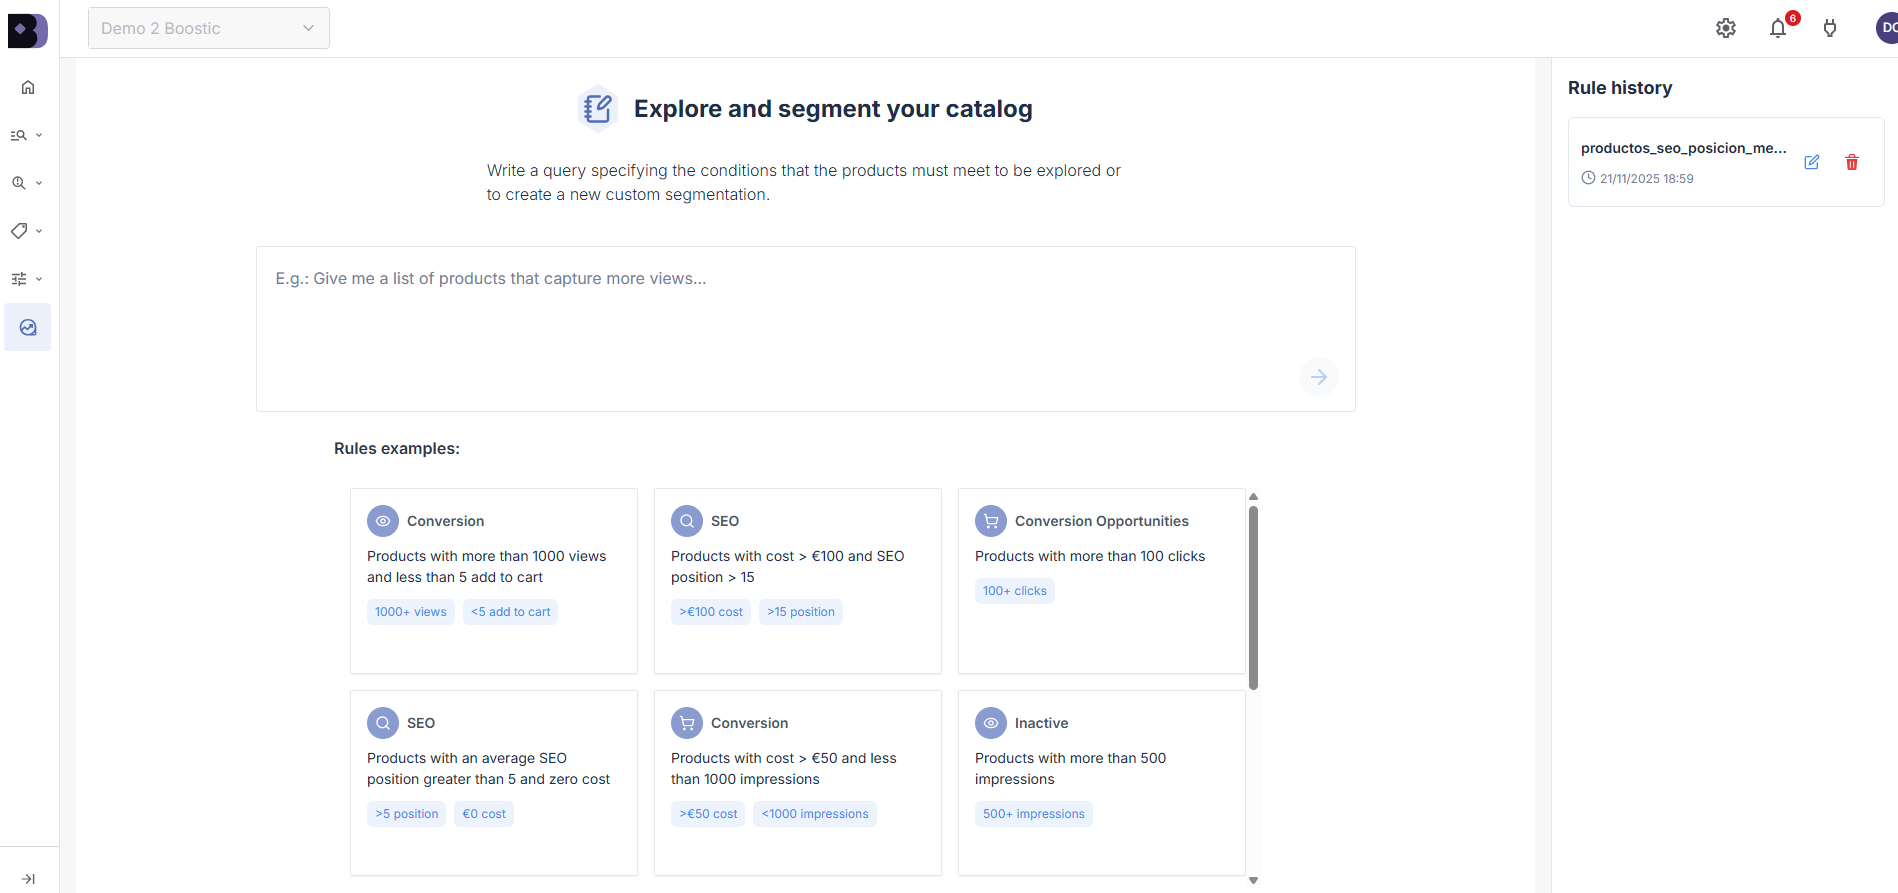Image resolution: width=1898 pixels, height=893 pixels.
Task: Click the '>15 position' tag
Action: click(801, 612)
